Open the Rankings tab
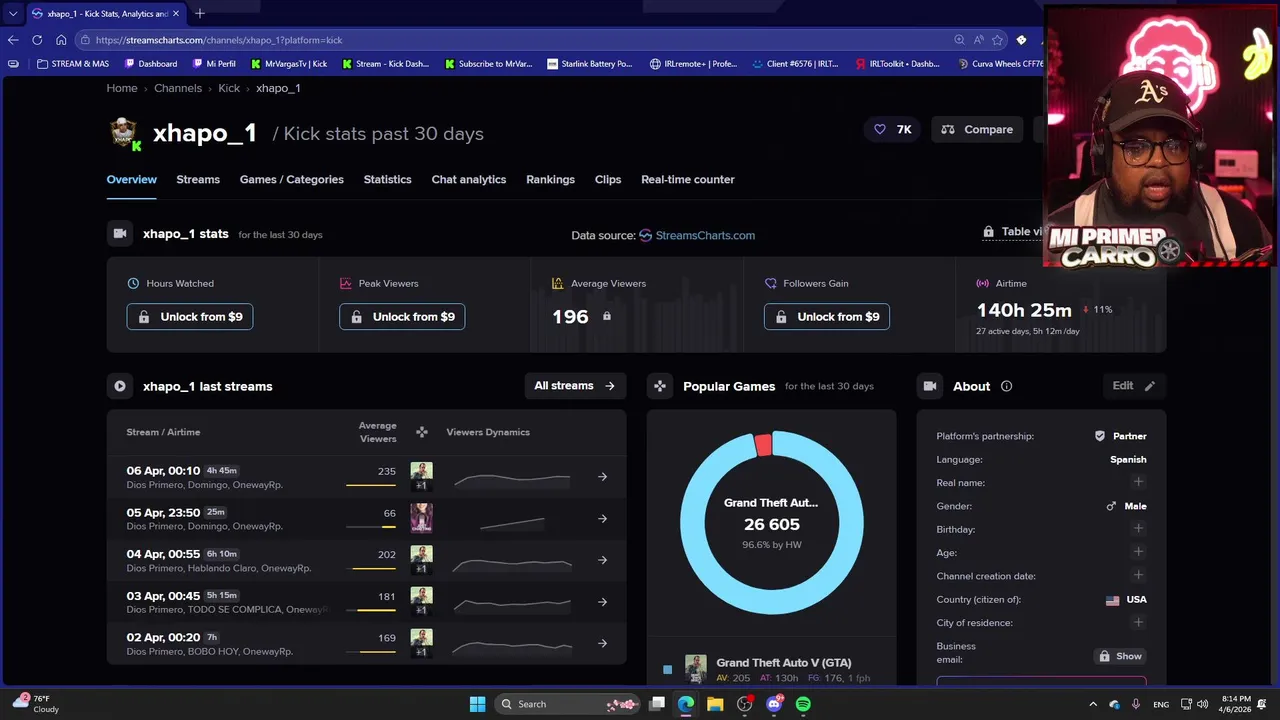This screenshot has width=1280, height=720. [550, 180]
